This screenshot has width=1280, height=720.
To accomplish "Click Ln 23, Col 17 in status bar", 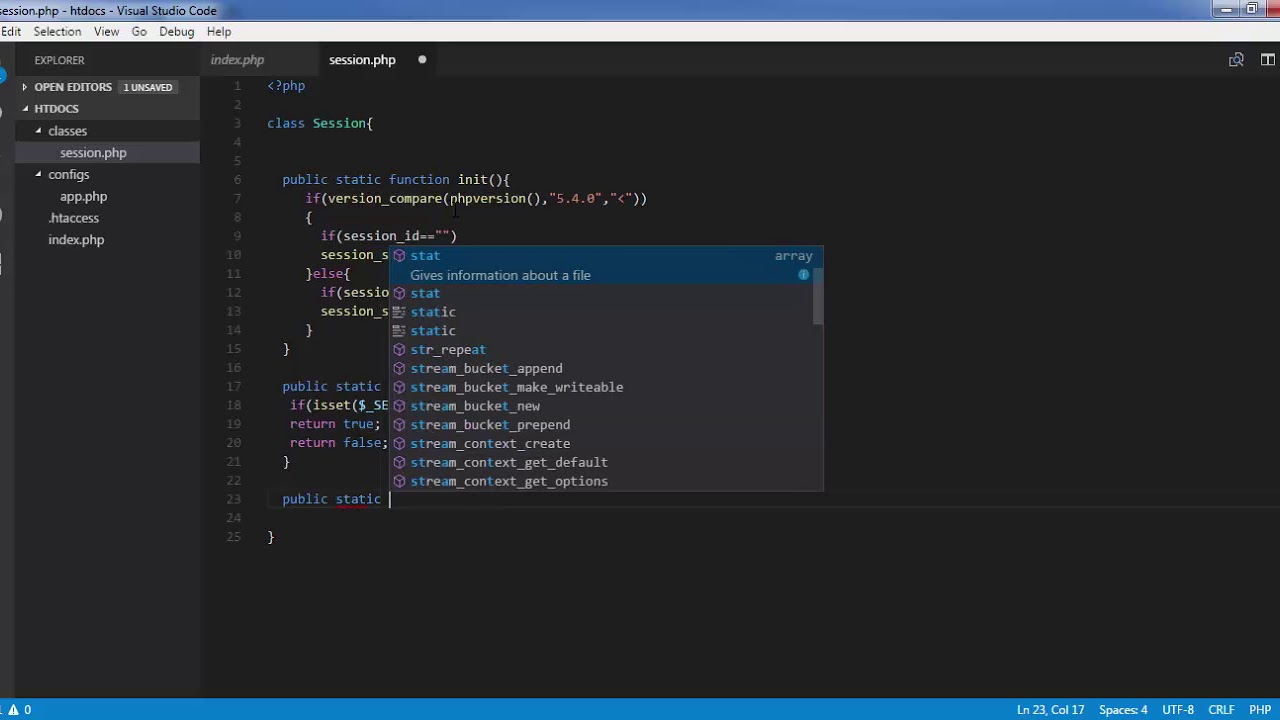I will [x=1050, y=710].
